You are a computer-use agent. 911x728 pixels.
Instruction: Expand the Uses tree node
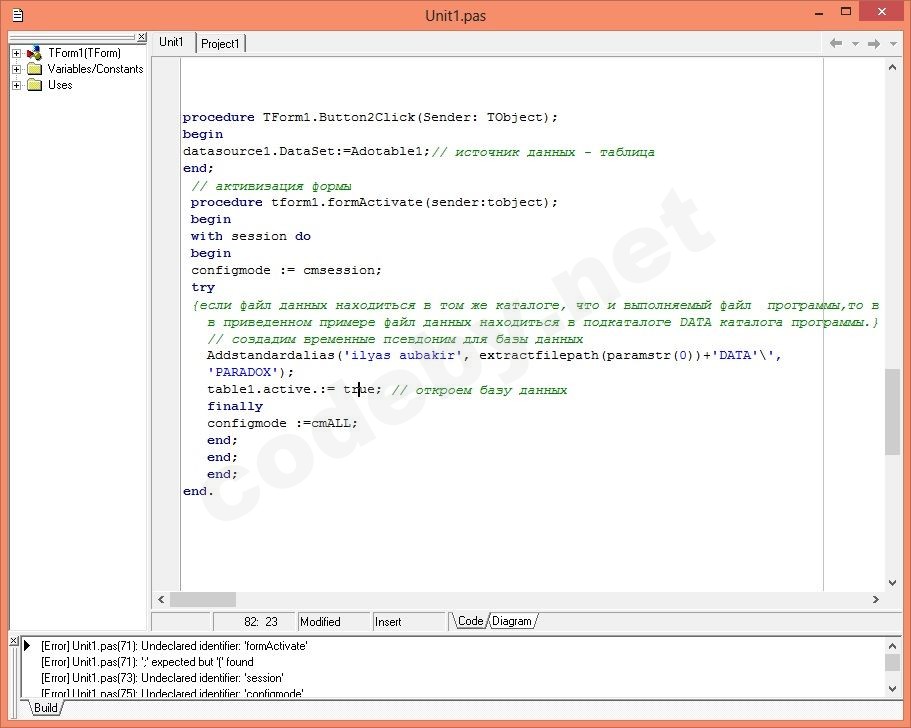(17, 85)
